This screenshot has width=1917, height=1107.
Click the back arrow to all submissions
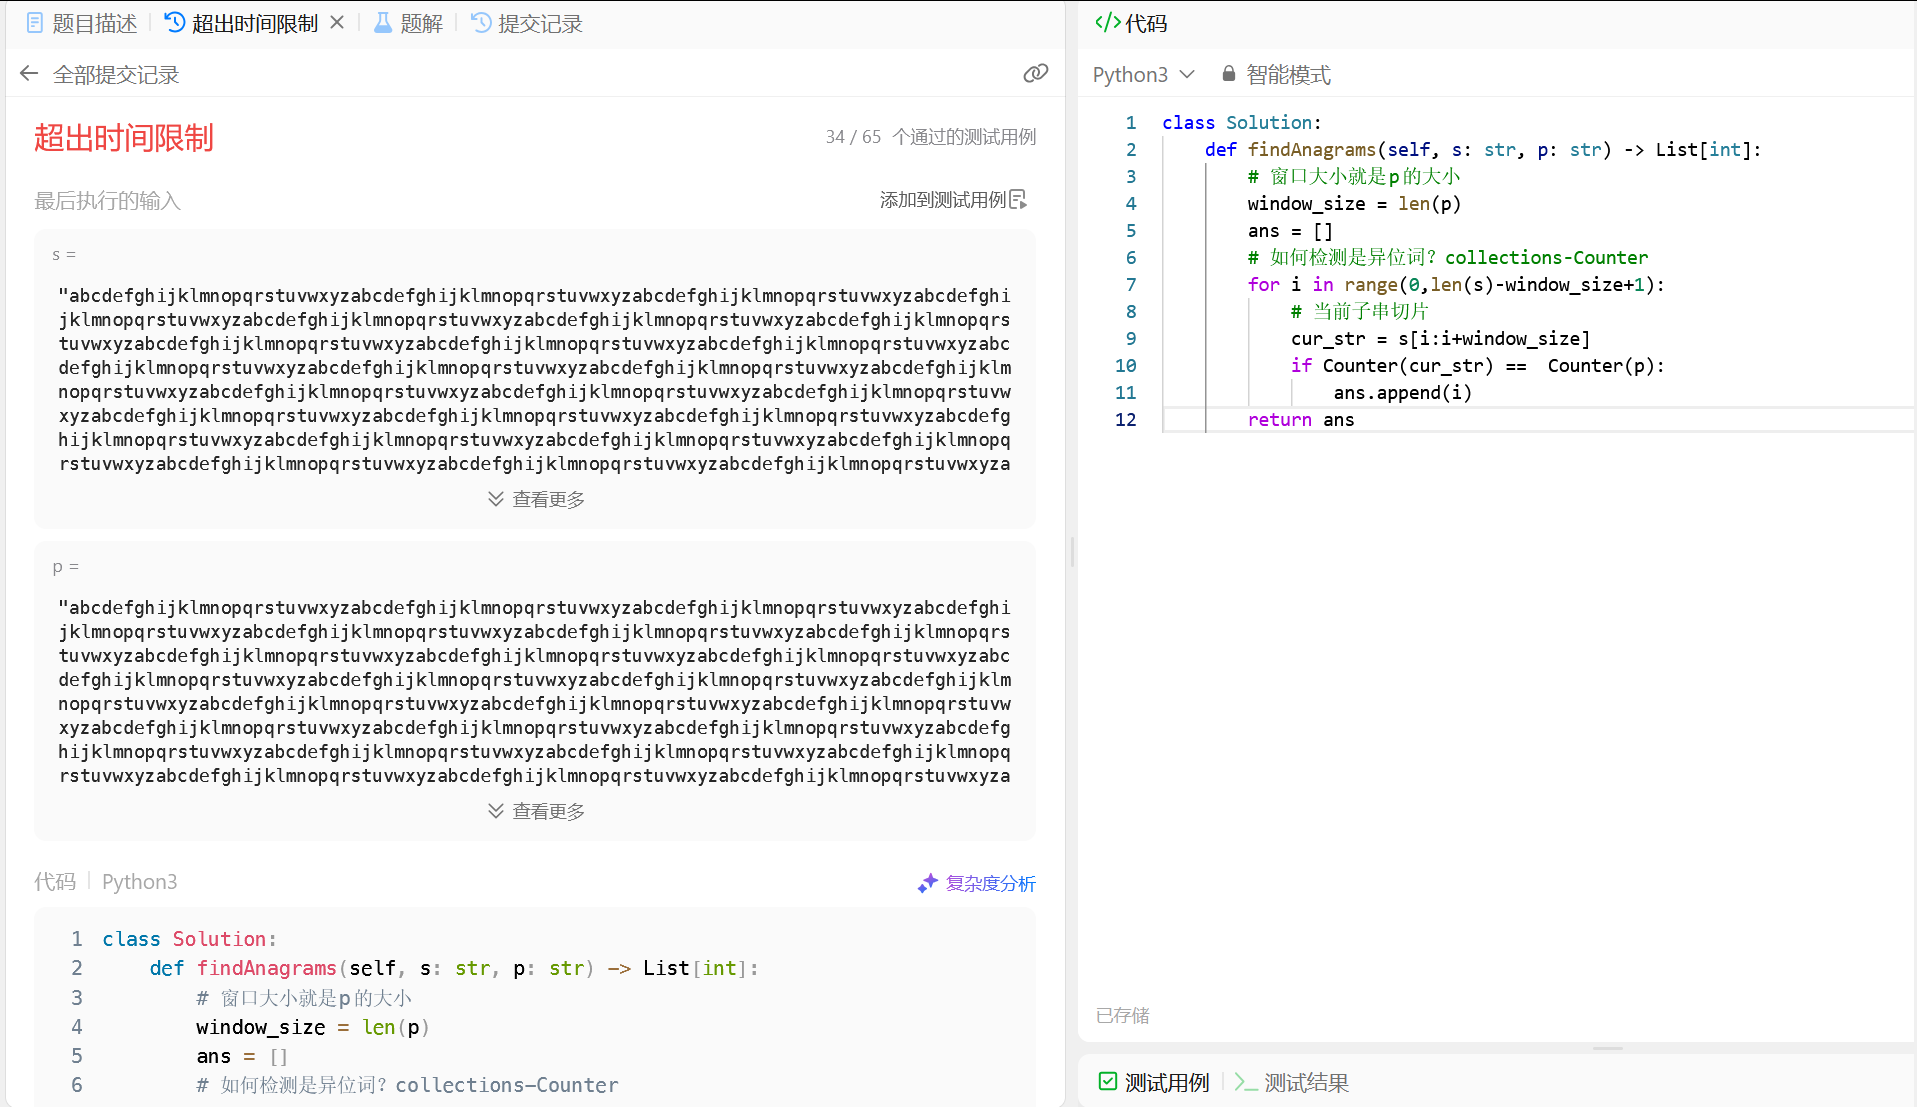[29, 74]
